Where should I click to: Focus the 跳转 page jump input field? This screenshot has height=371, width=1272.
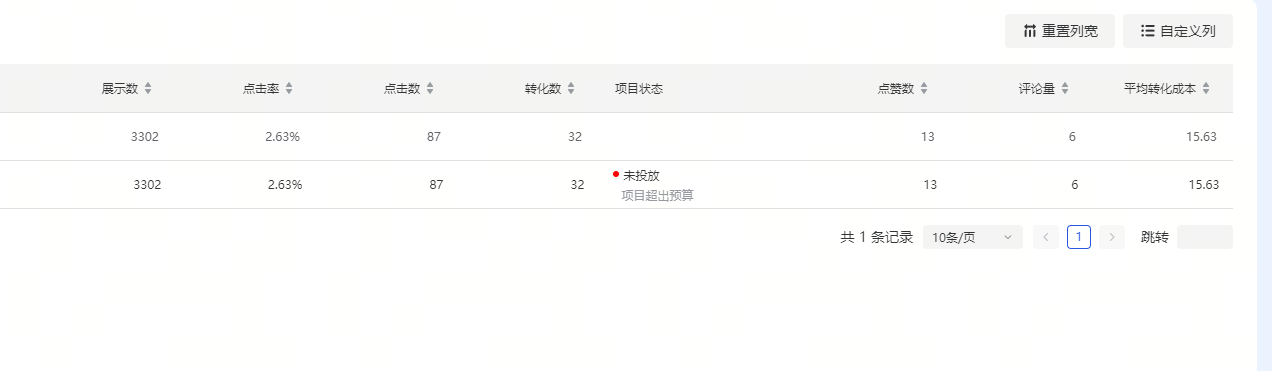[1205, 237]
